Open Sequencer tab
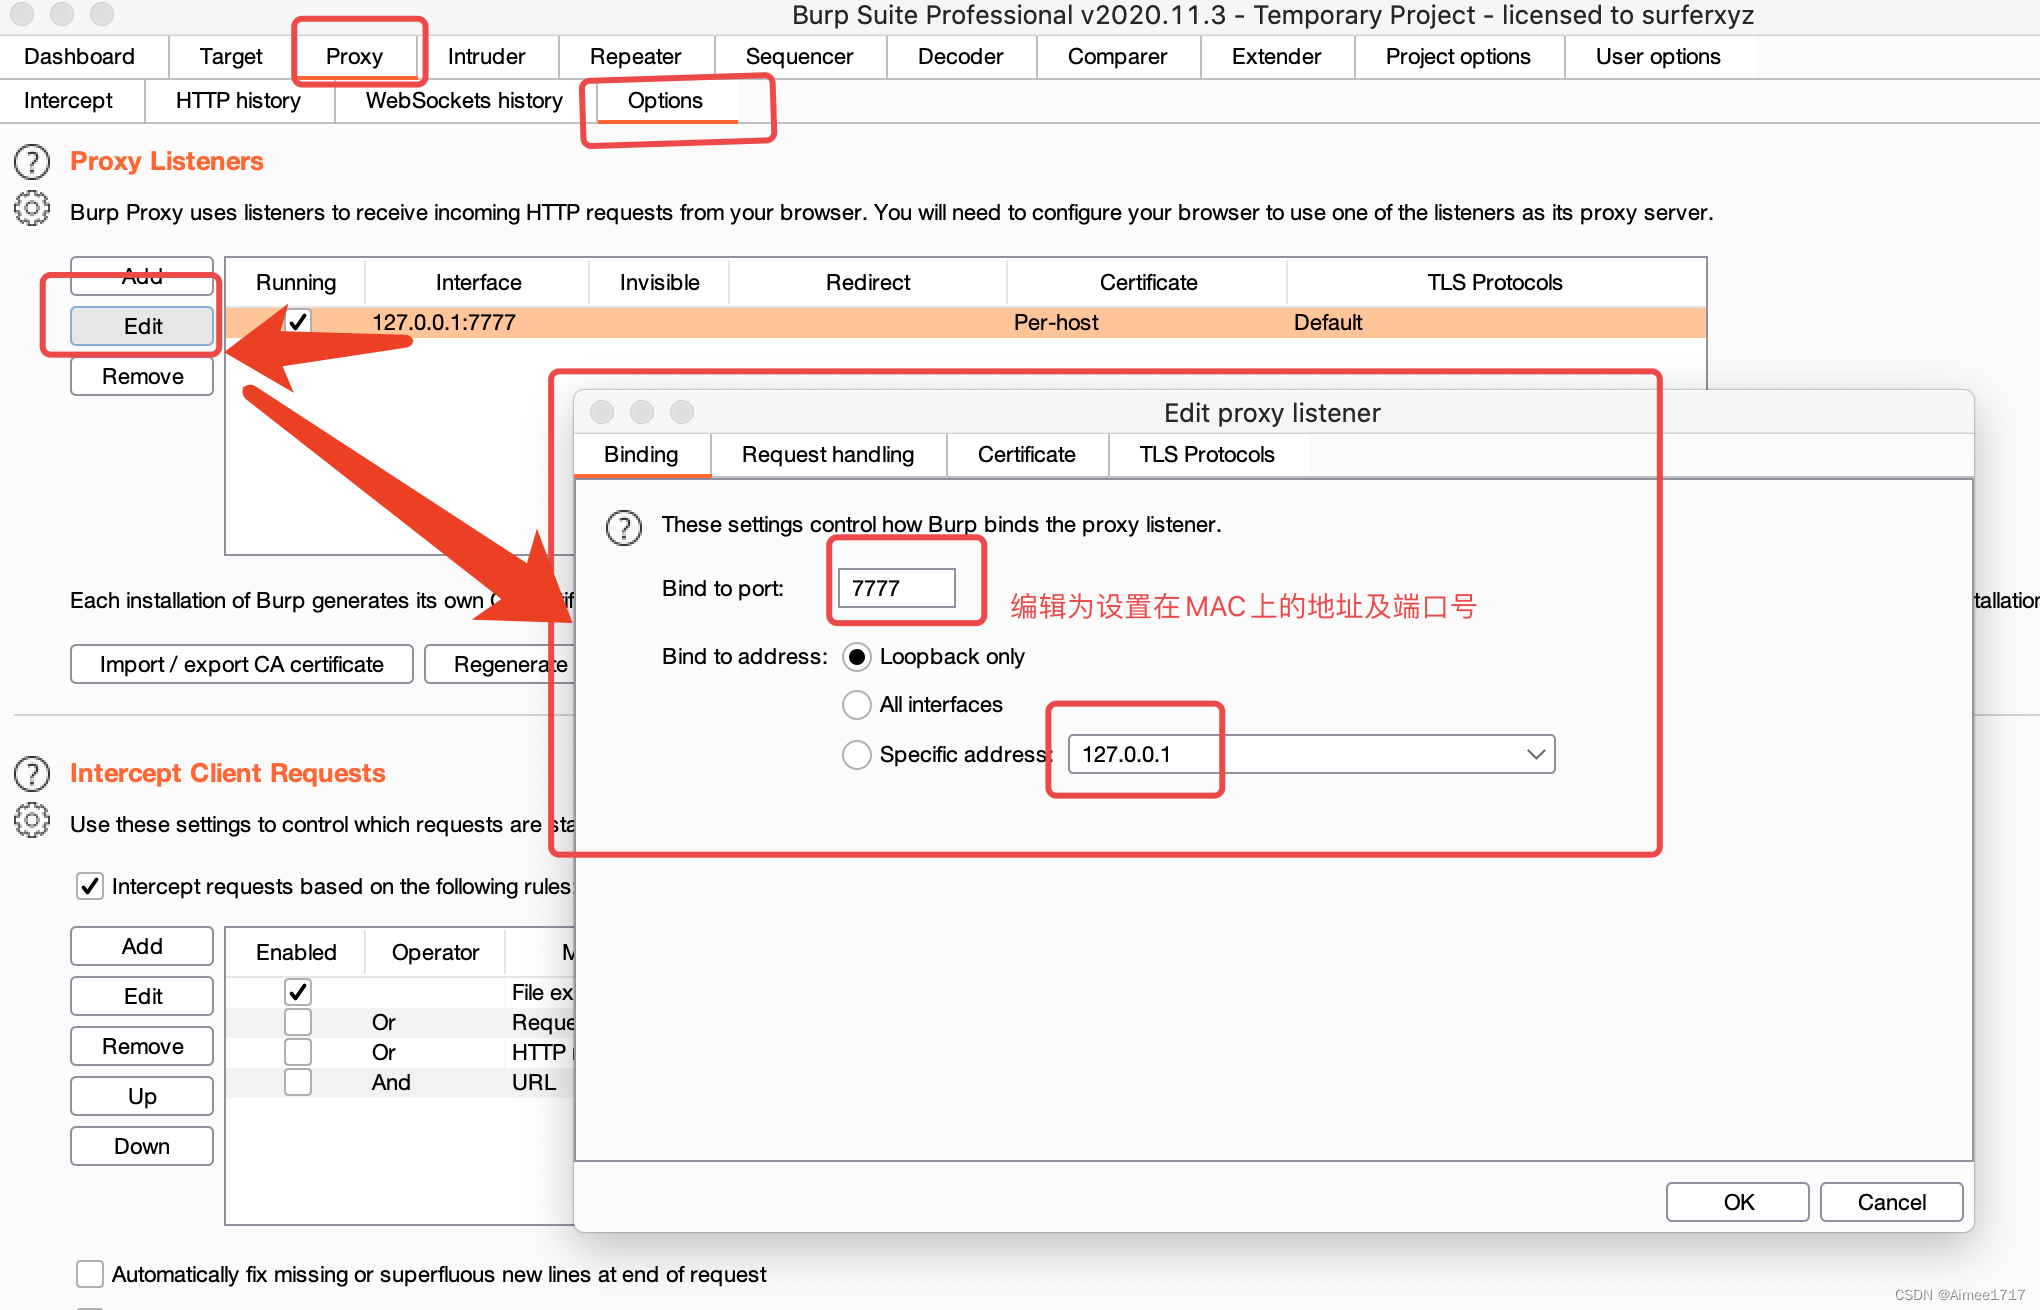The image size is (2040, 1310). pyautogui.click(x=799, y=57)
